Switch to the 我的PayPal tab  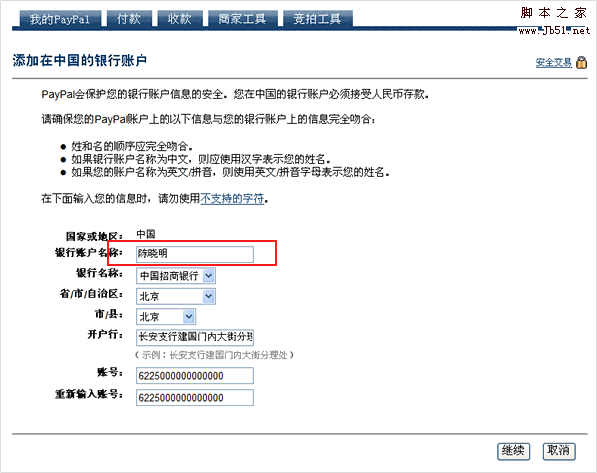[x=60, y=19]
